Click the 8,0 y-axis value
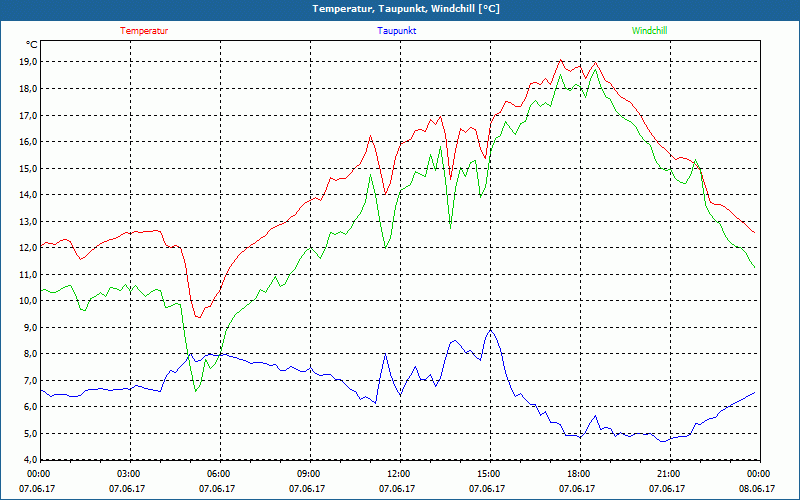The height and width of the screenshot is (500, 800). 31,354
